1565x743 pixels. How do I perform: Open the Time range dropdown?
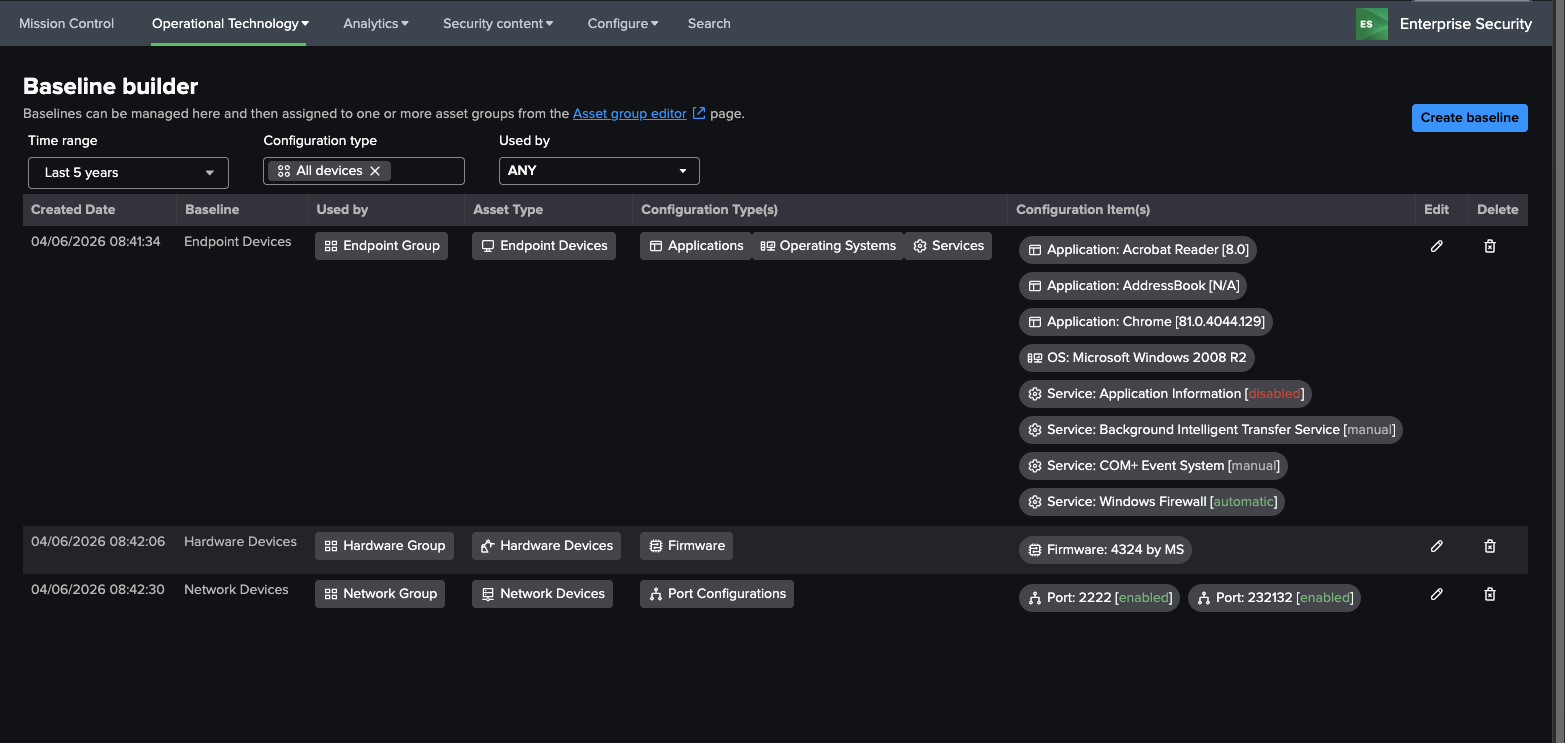pyautogui.click(x=128, y=172)
